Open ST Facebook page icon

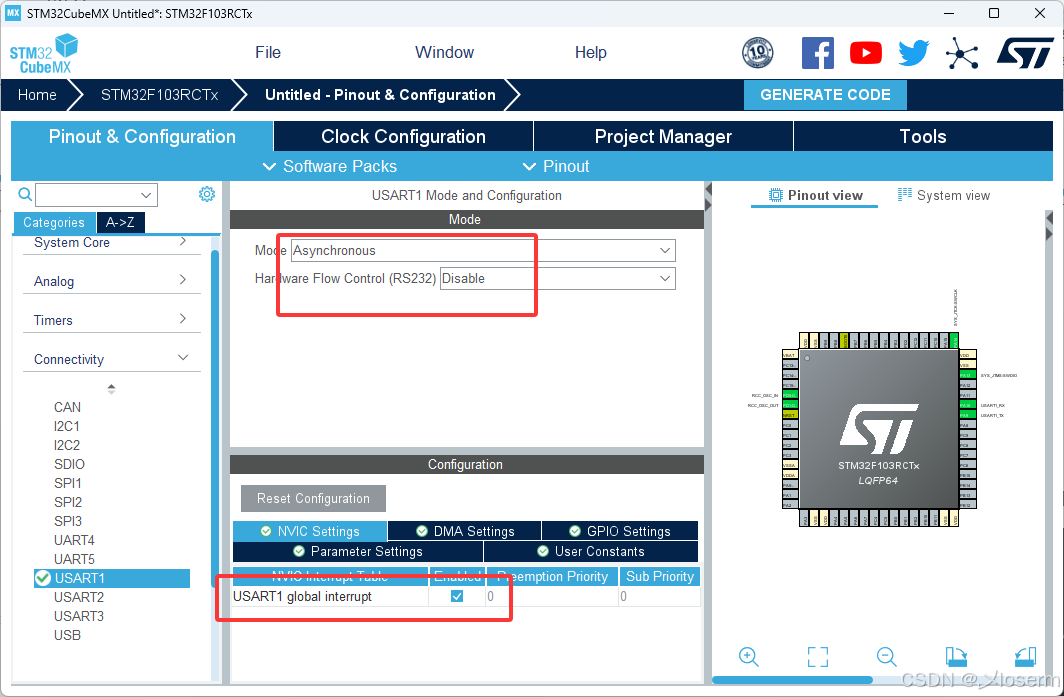(x=818, y=53)
